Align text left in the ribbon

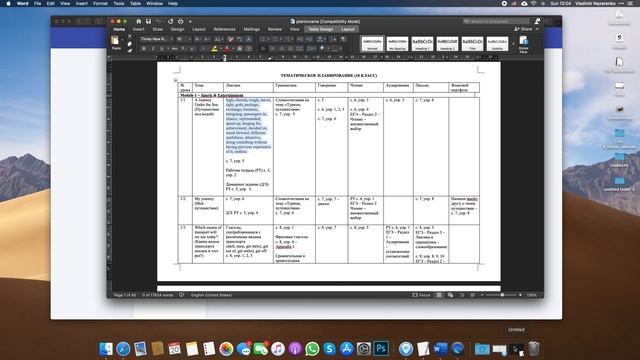(x=263, y=49)
